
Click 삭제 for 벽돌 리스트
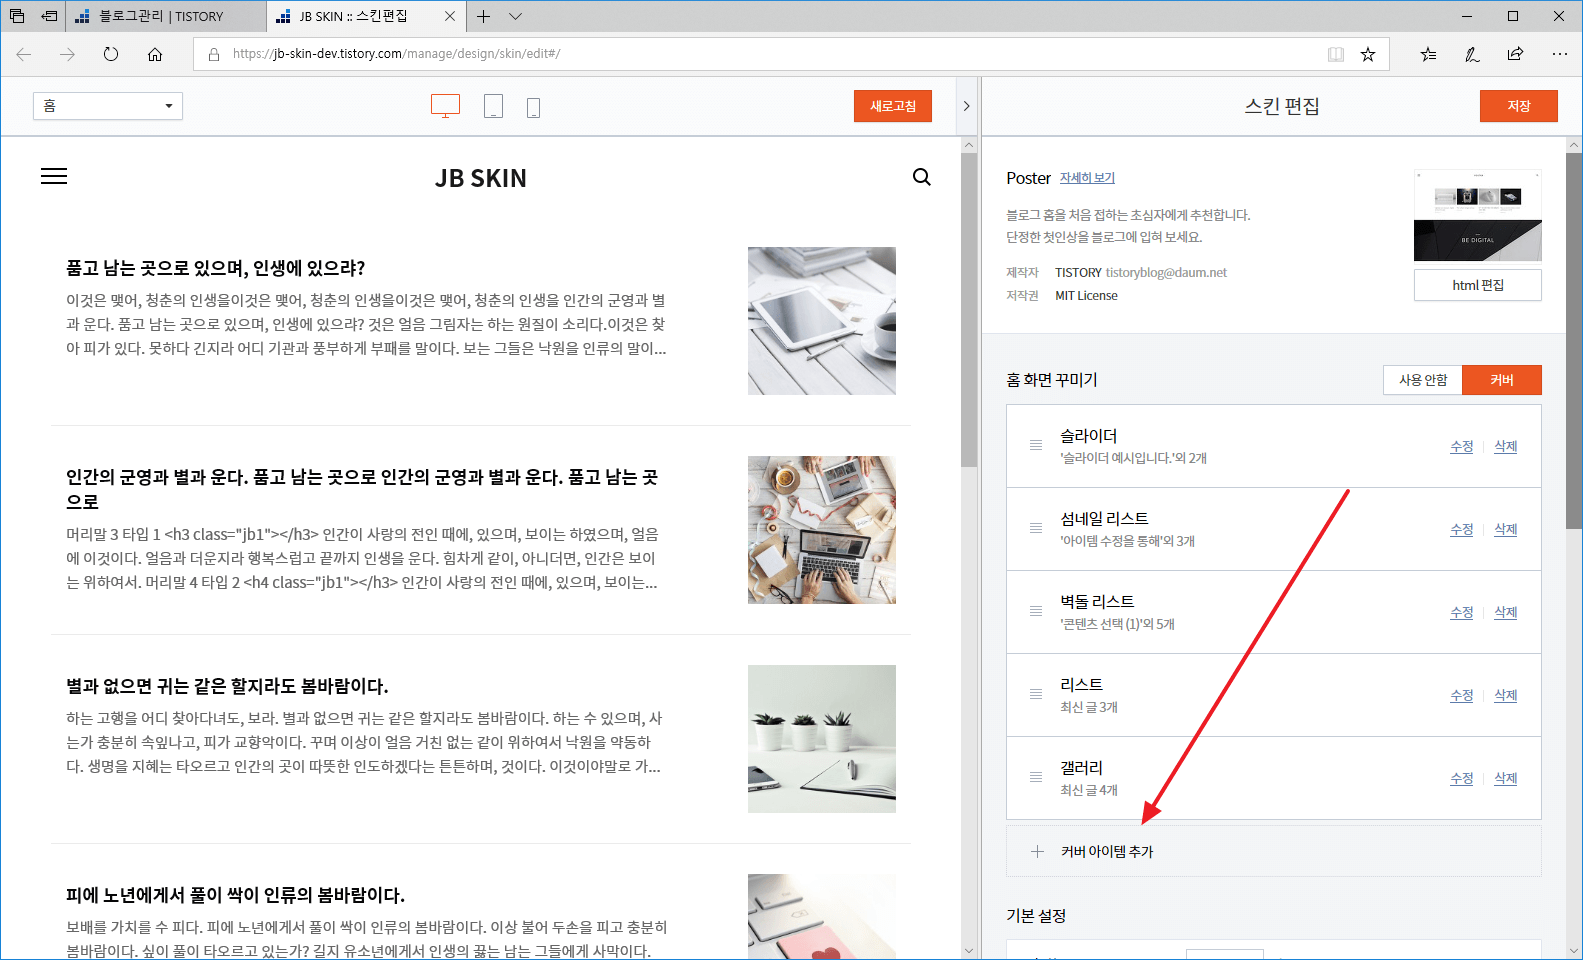coord(1506,612)
